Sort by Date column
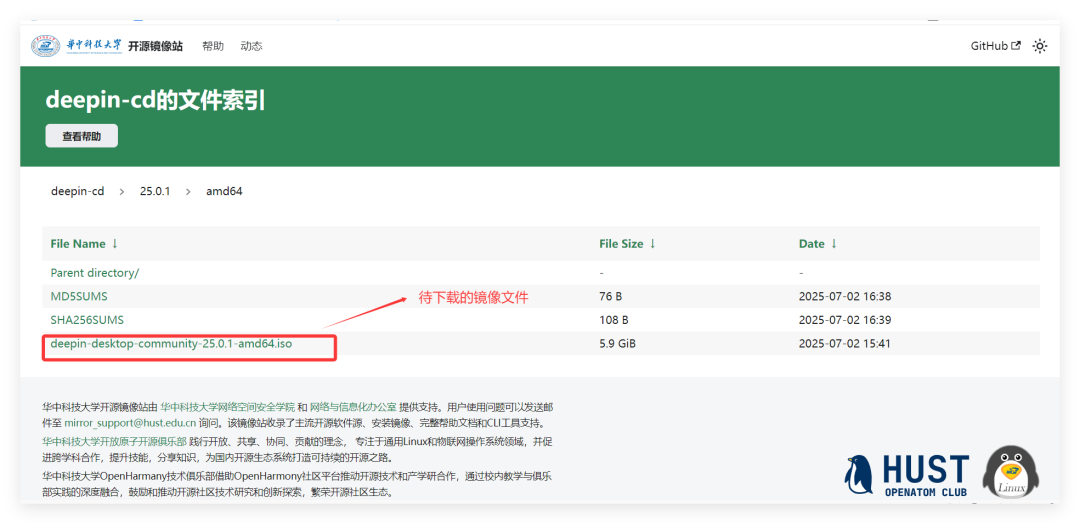This screenshot has width=1080, height=524. pos(818,244)
